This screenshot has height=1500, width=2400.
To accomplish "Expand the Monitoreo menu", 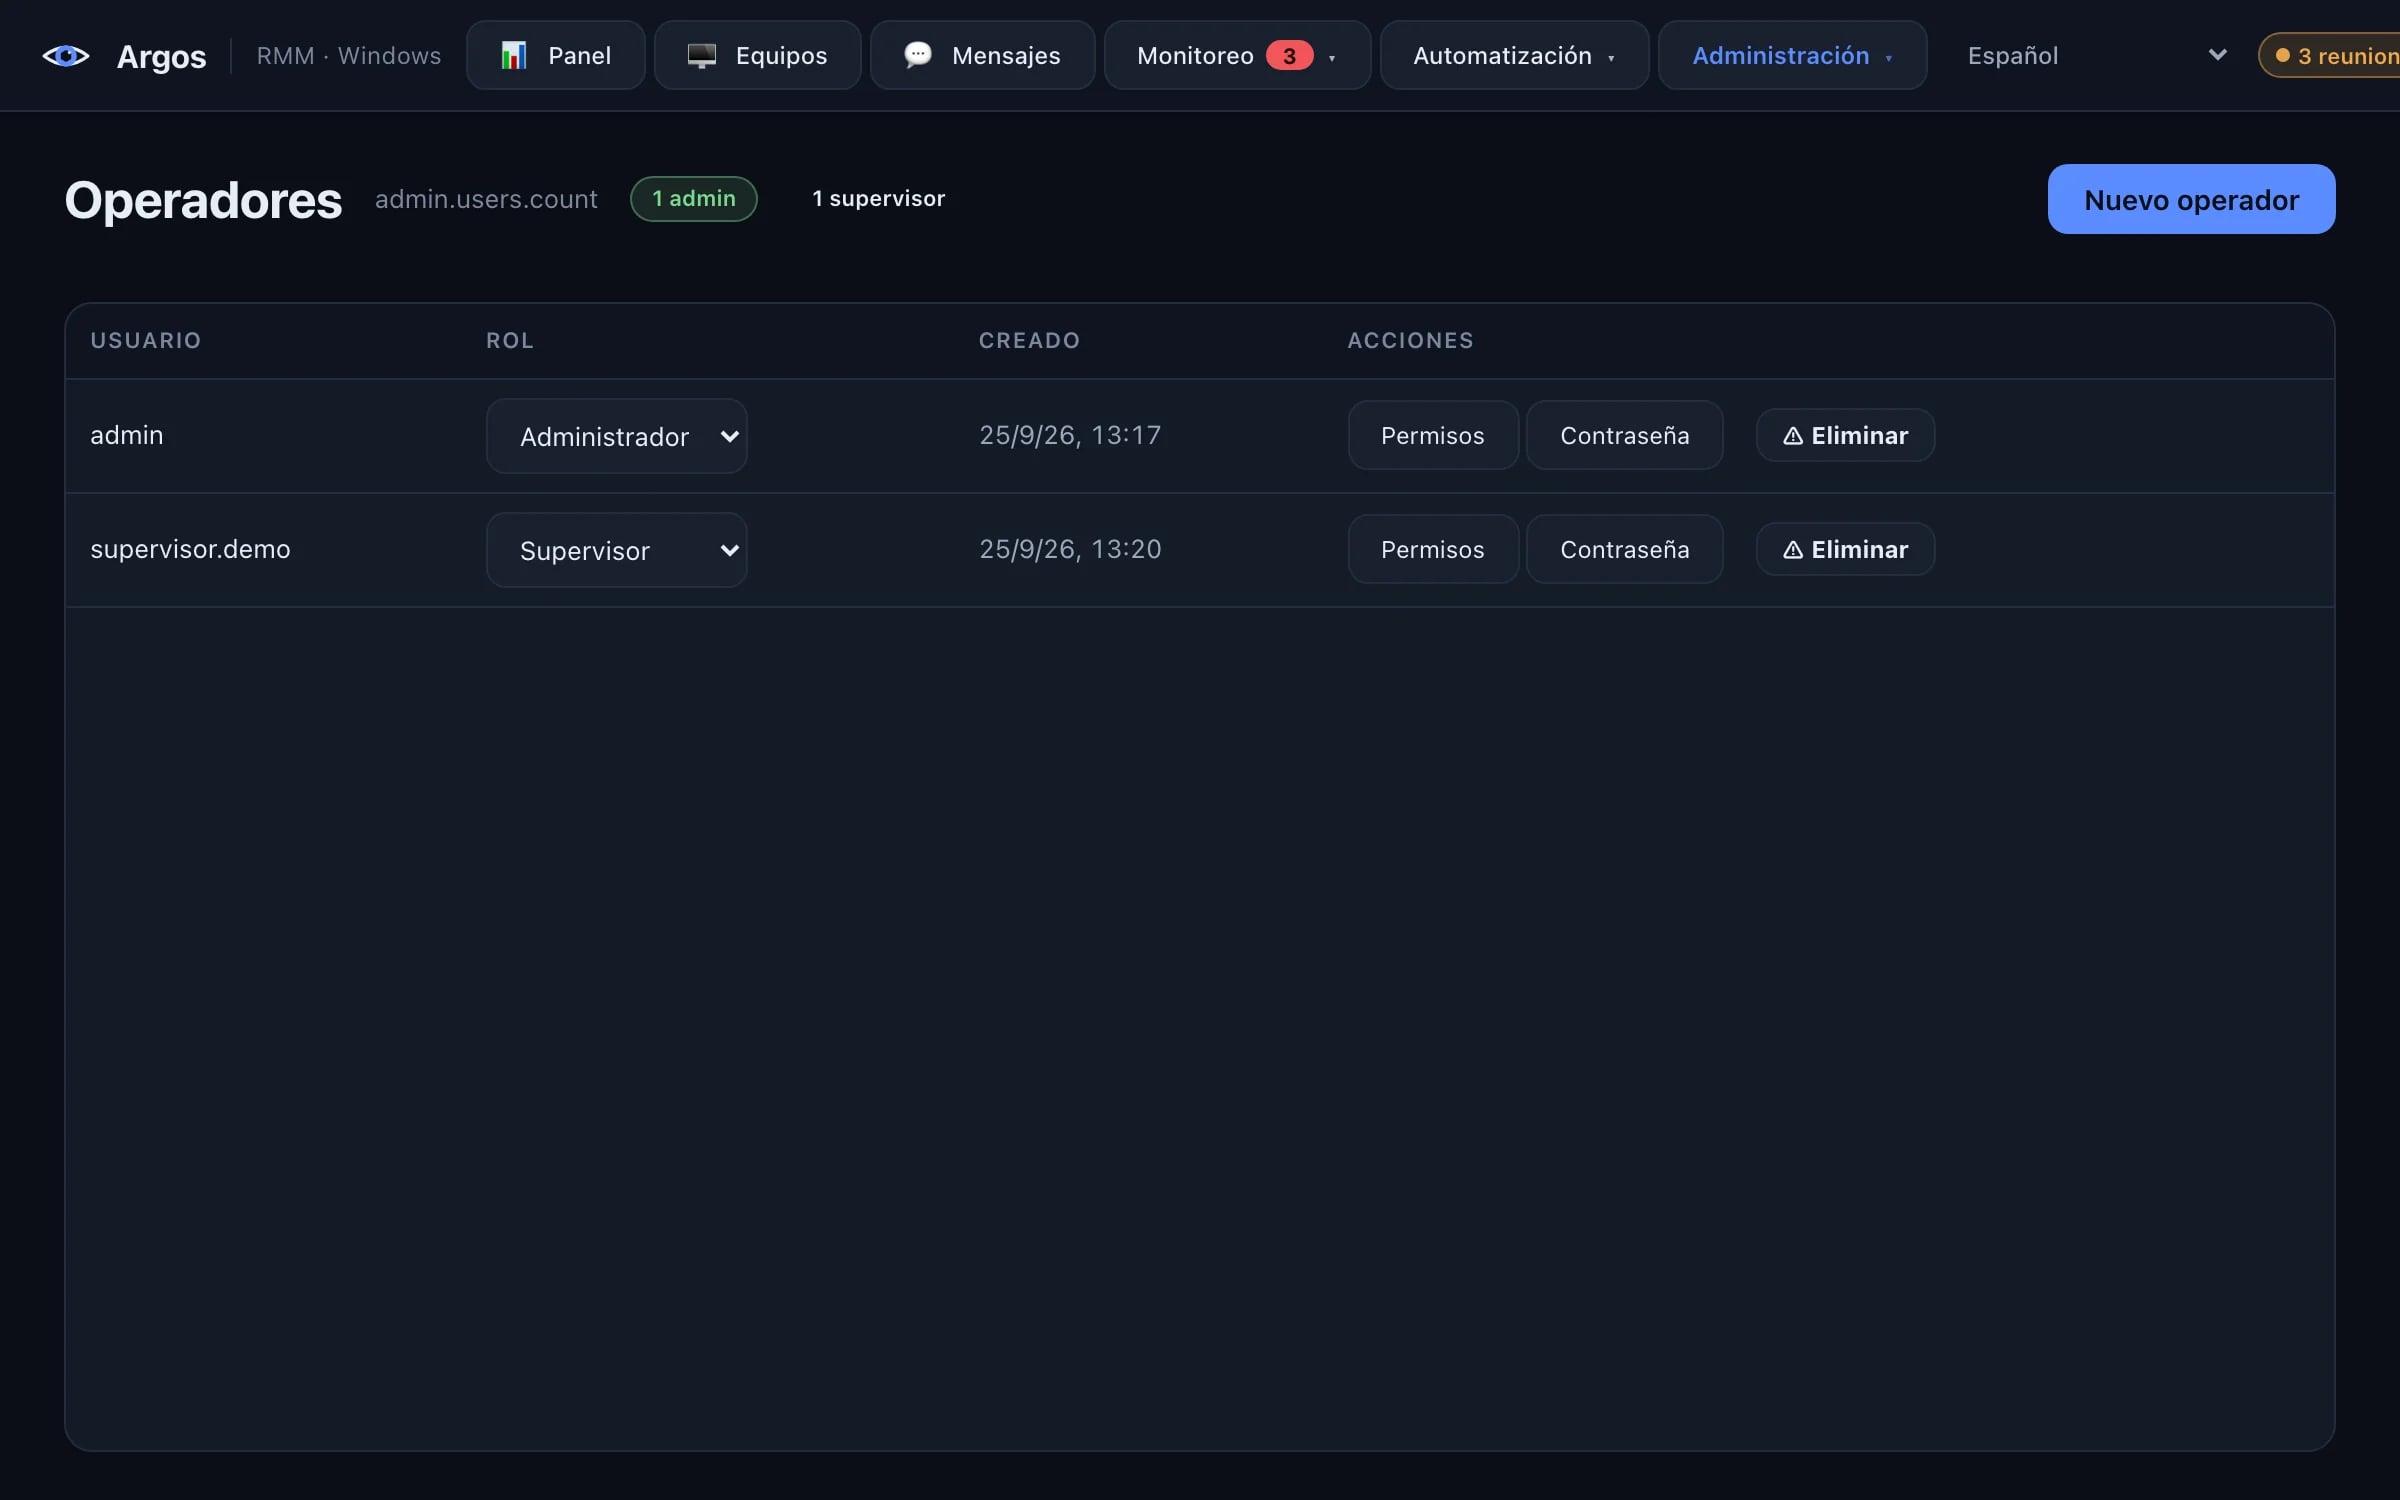I will [x=1237, y=55].
